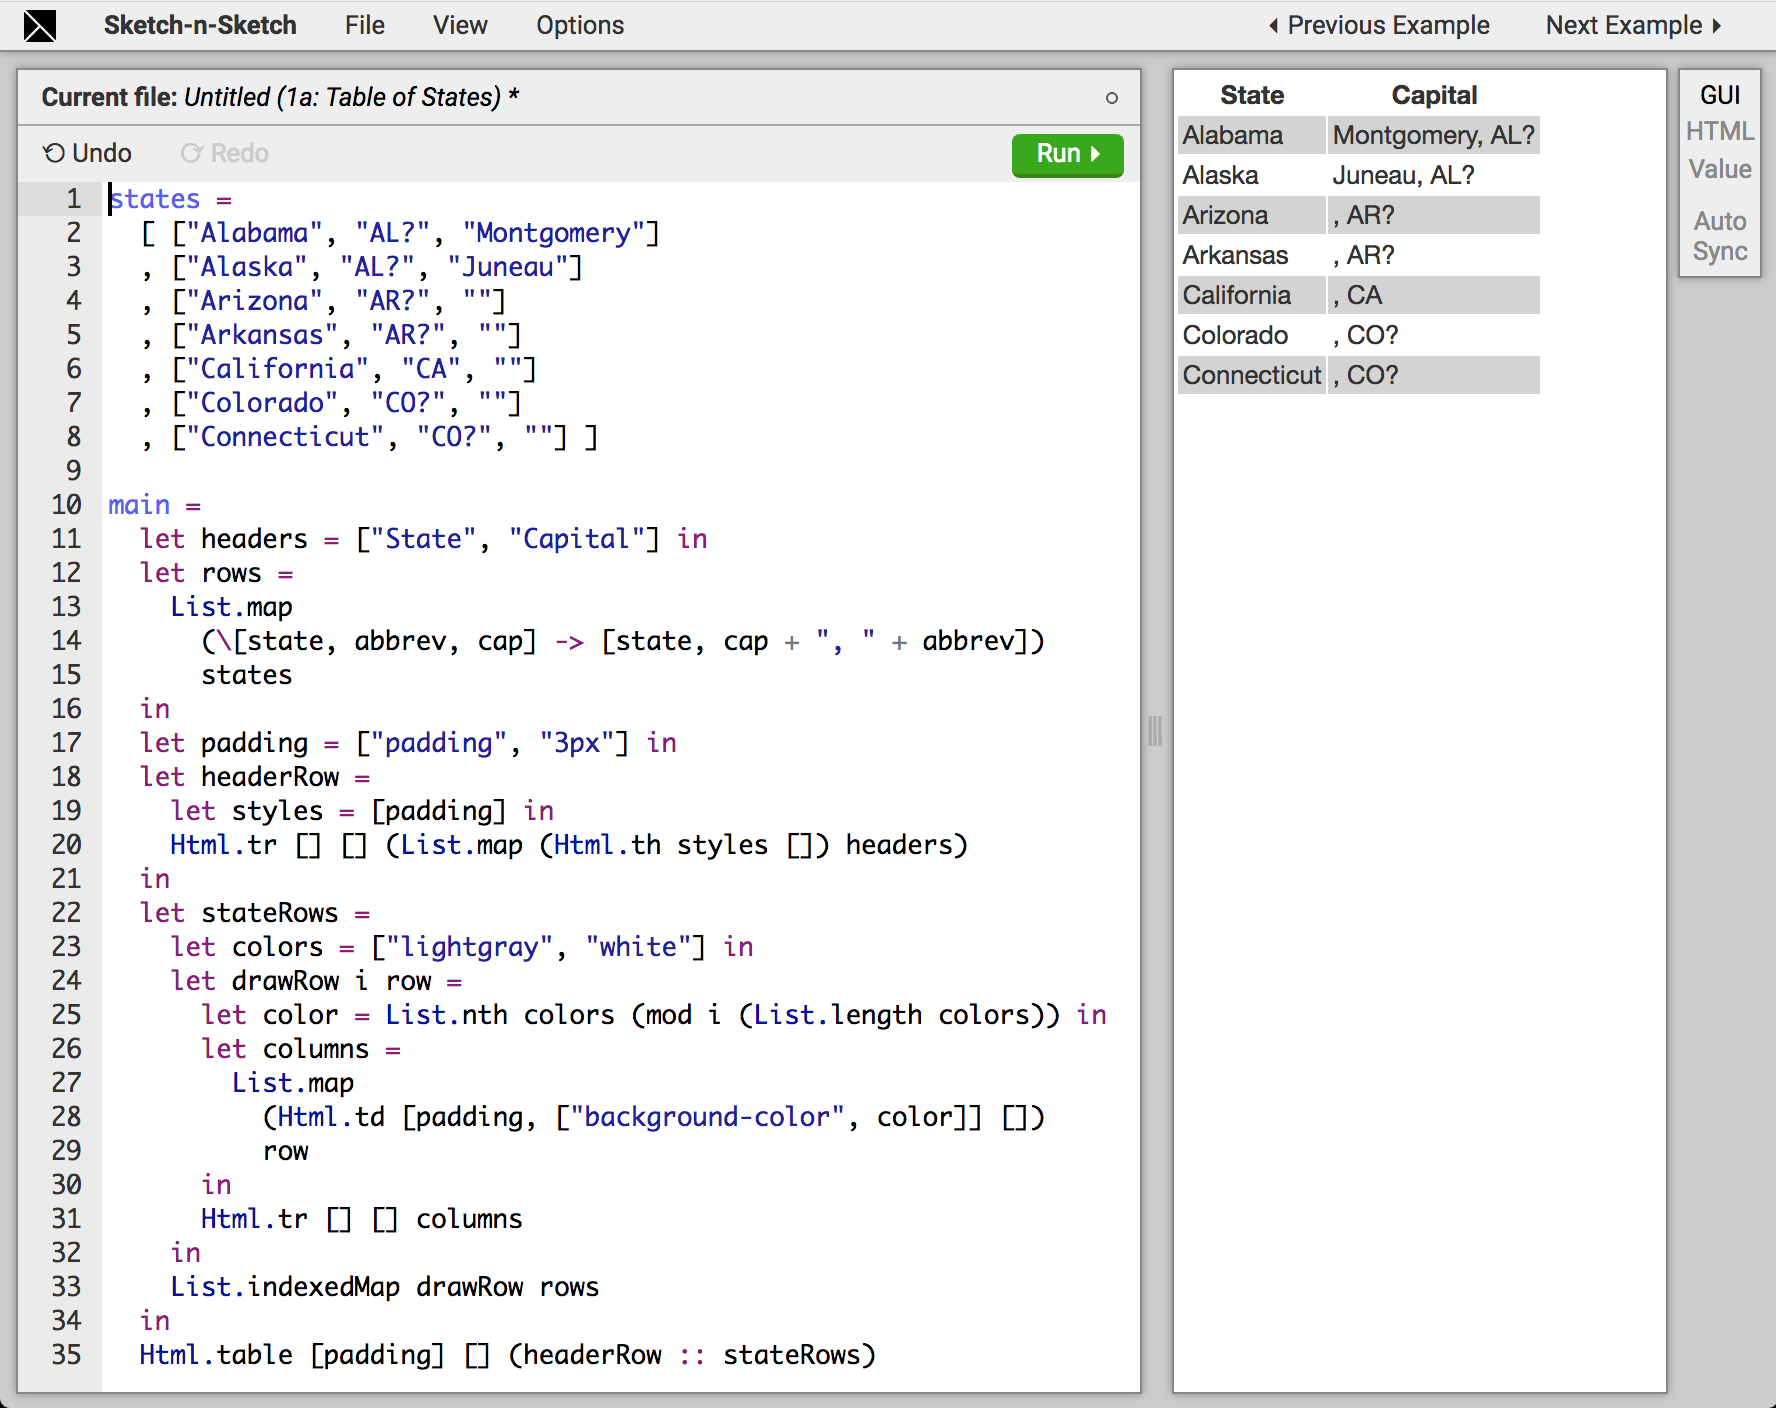Go to Next Example

[1634, 25]
